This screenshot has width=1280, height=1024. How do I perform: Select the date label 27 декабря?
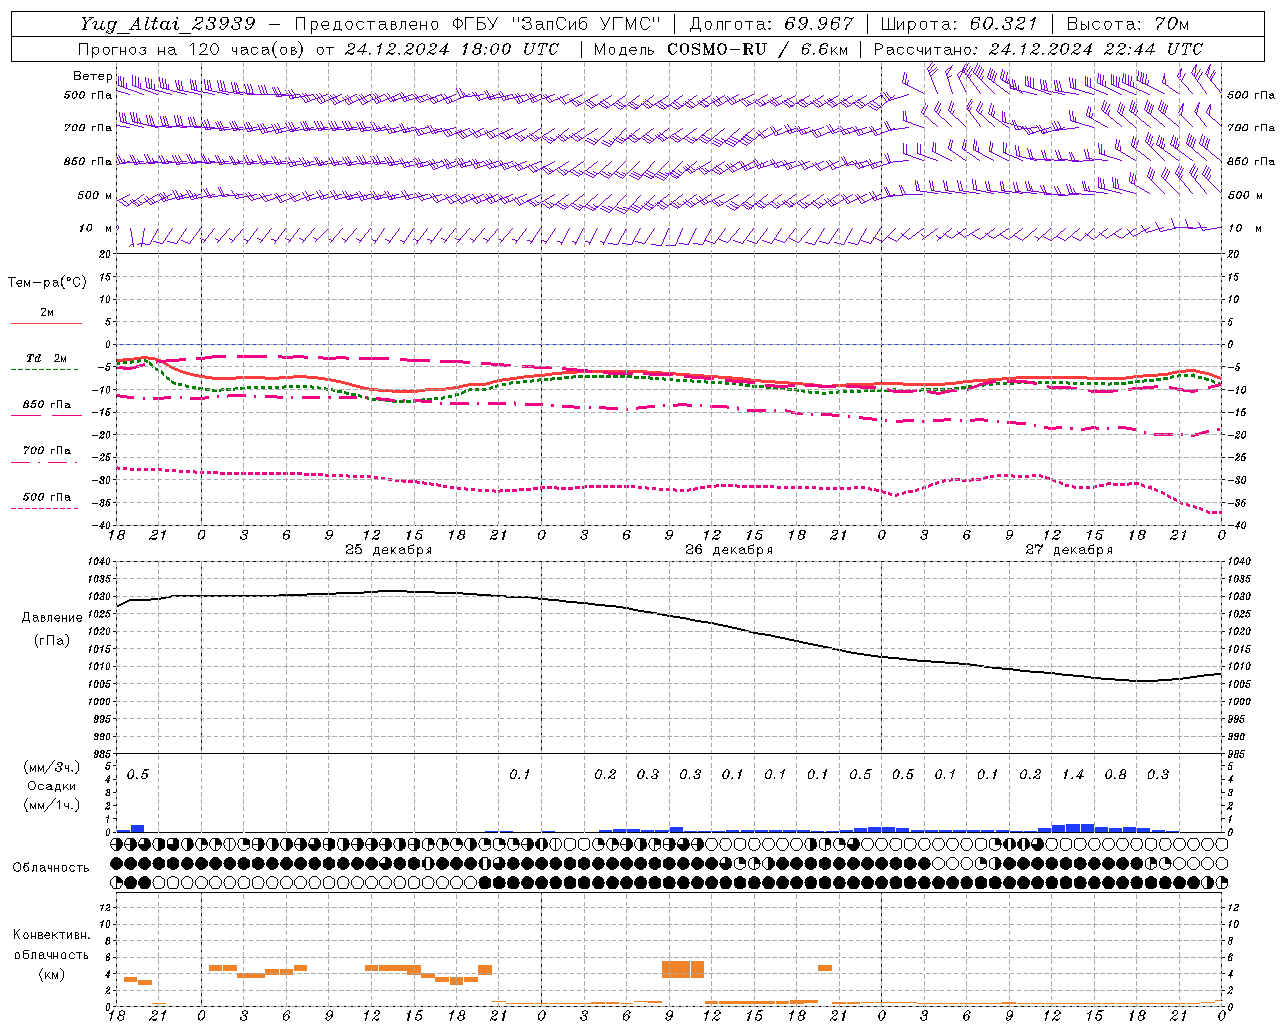coord(1069,550)
